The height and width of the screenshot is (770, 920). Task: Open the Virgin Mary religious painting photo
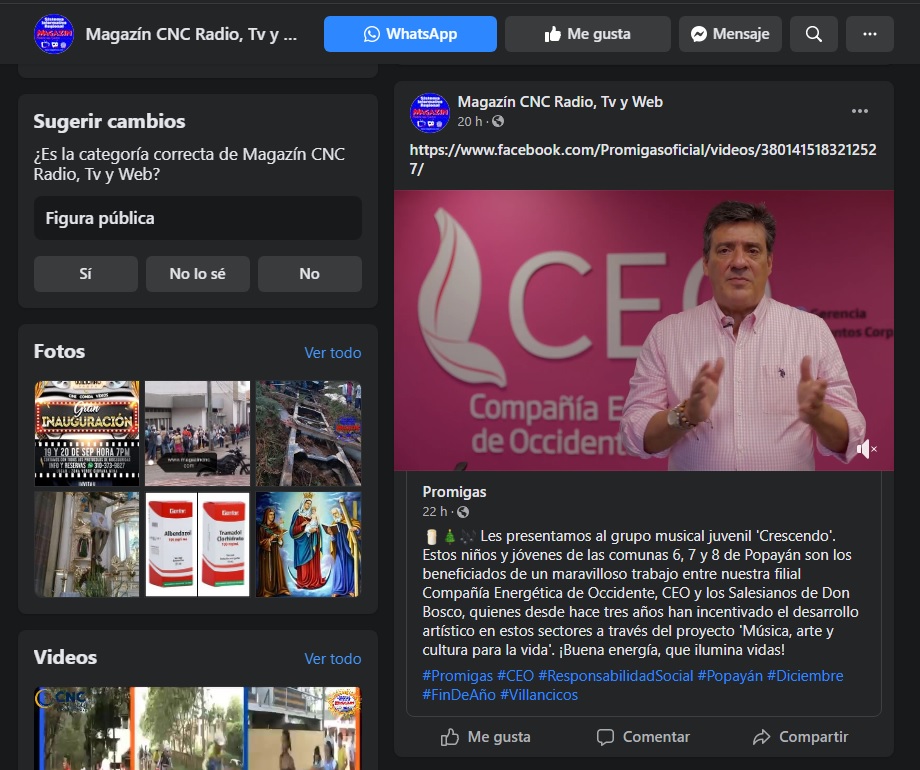coord(309,545)
